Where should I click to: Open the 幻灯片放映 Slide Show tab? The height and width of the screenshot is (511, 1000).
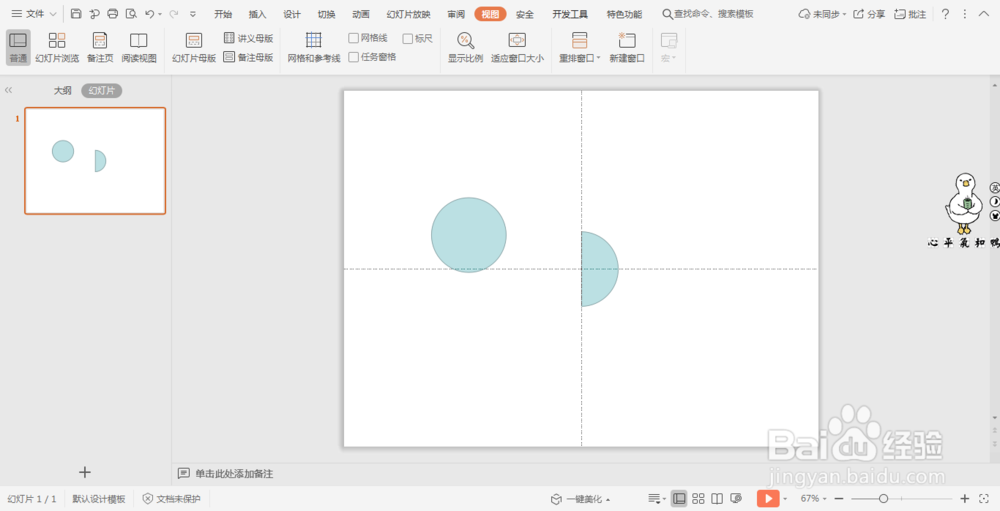[x=409, y=14]
